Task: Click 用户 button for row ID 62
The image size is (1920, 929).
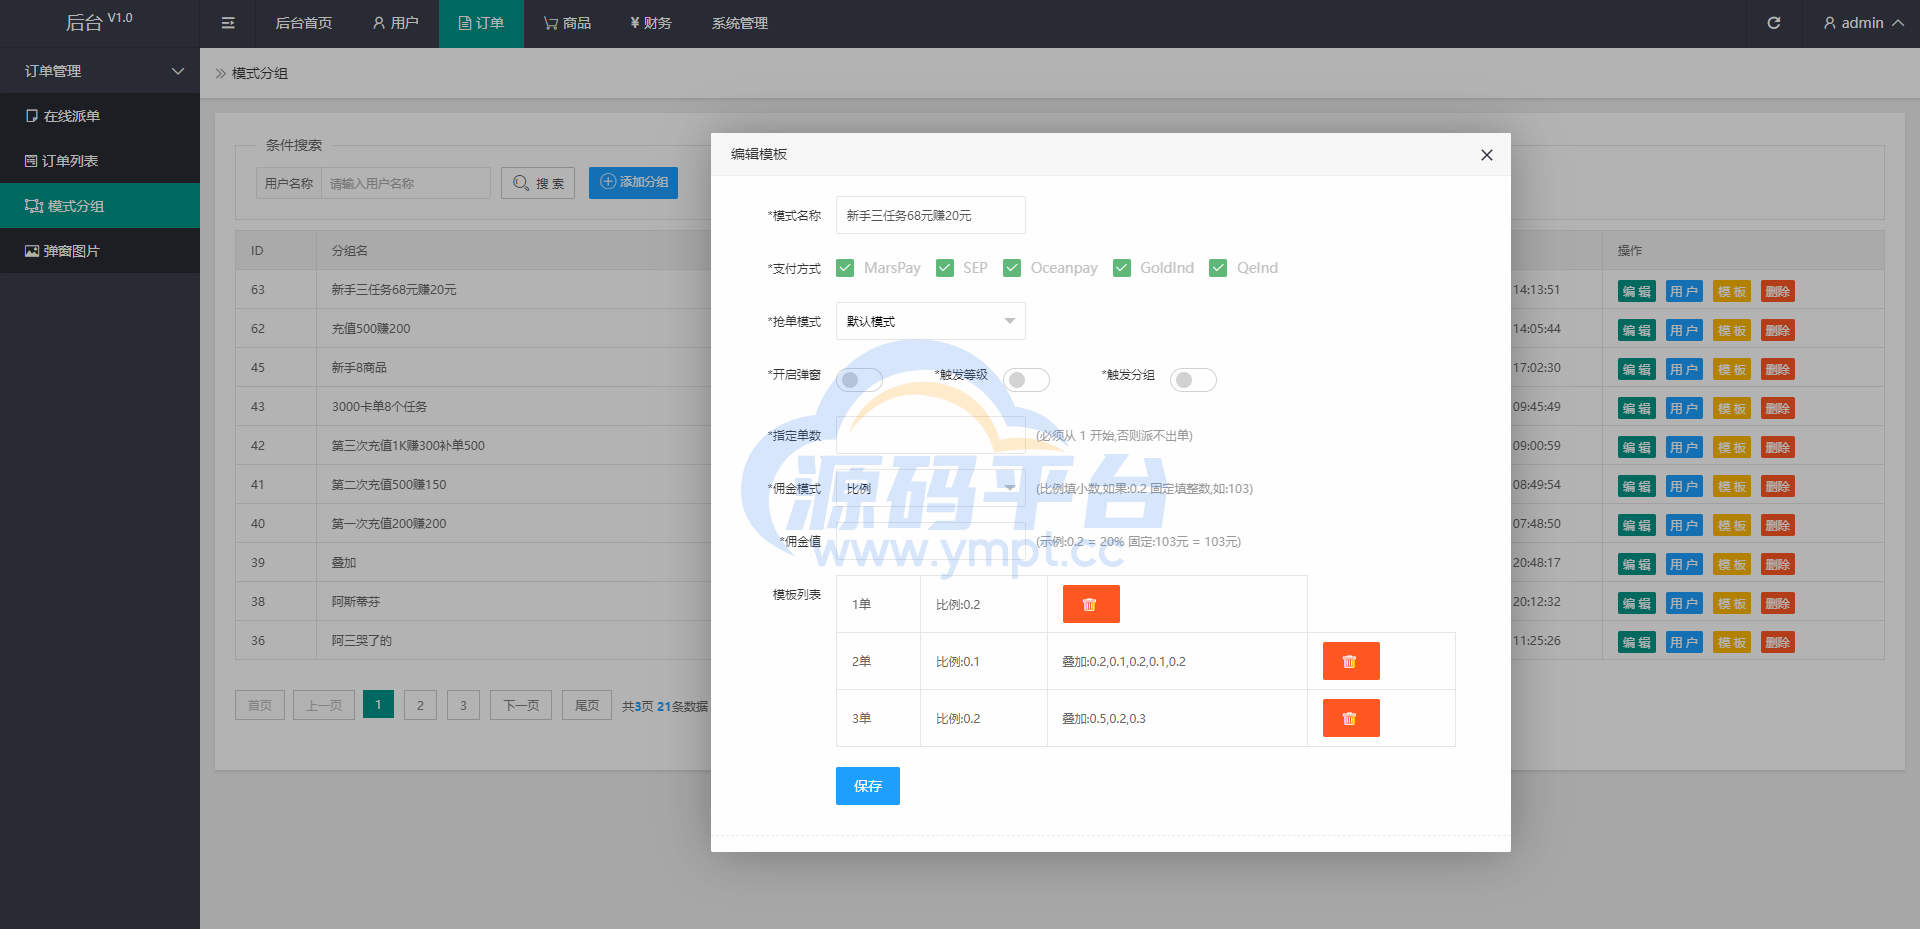Action: [1684, 331]
